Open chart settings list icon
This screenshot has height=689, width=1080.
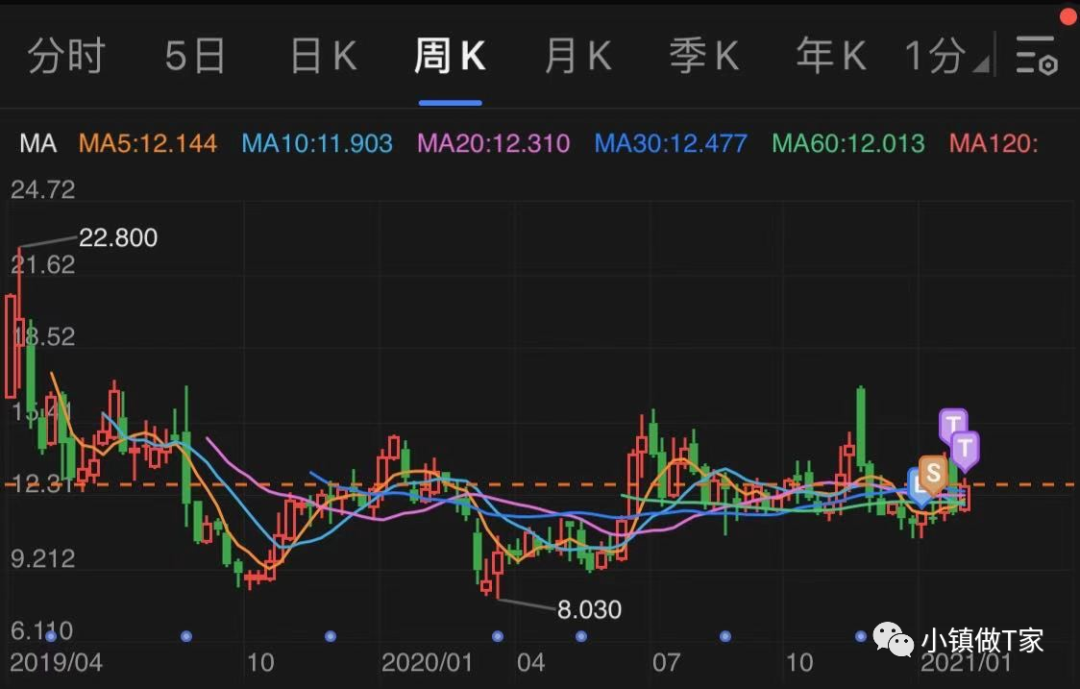(1037, 56)
